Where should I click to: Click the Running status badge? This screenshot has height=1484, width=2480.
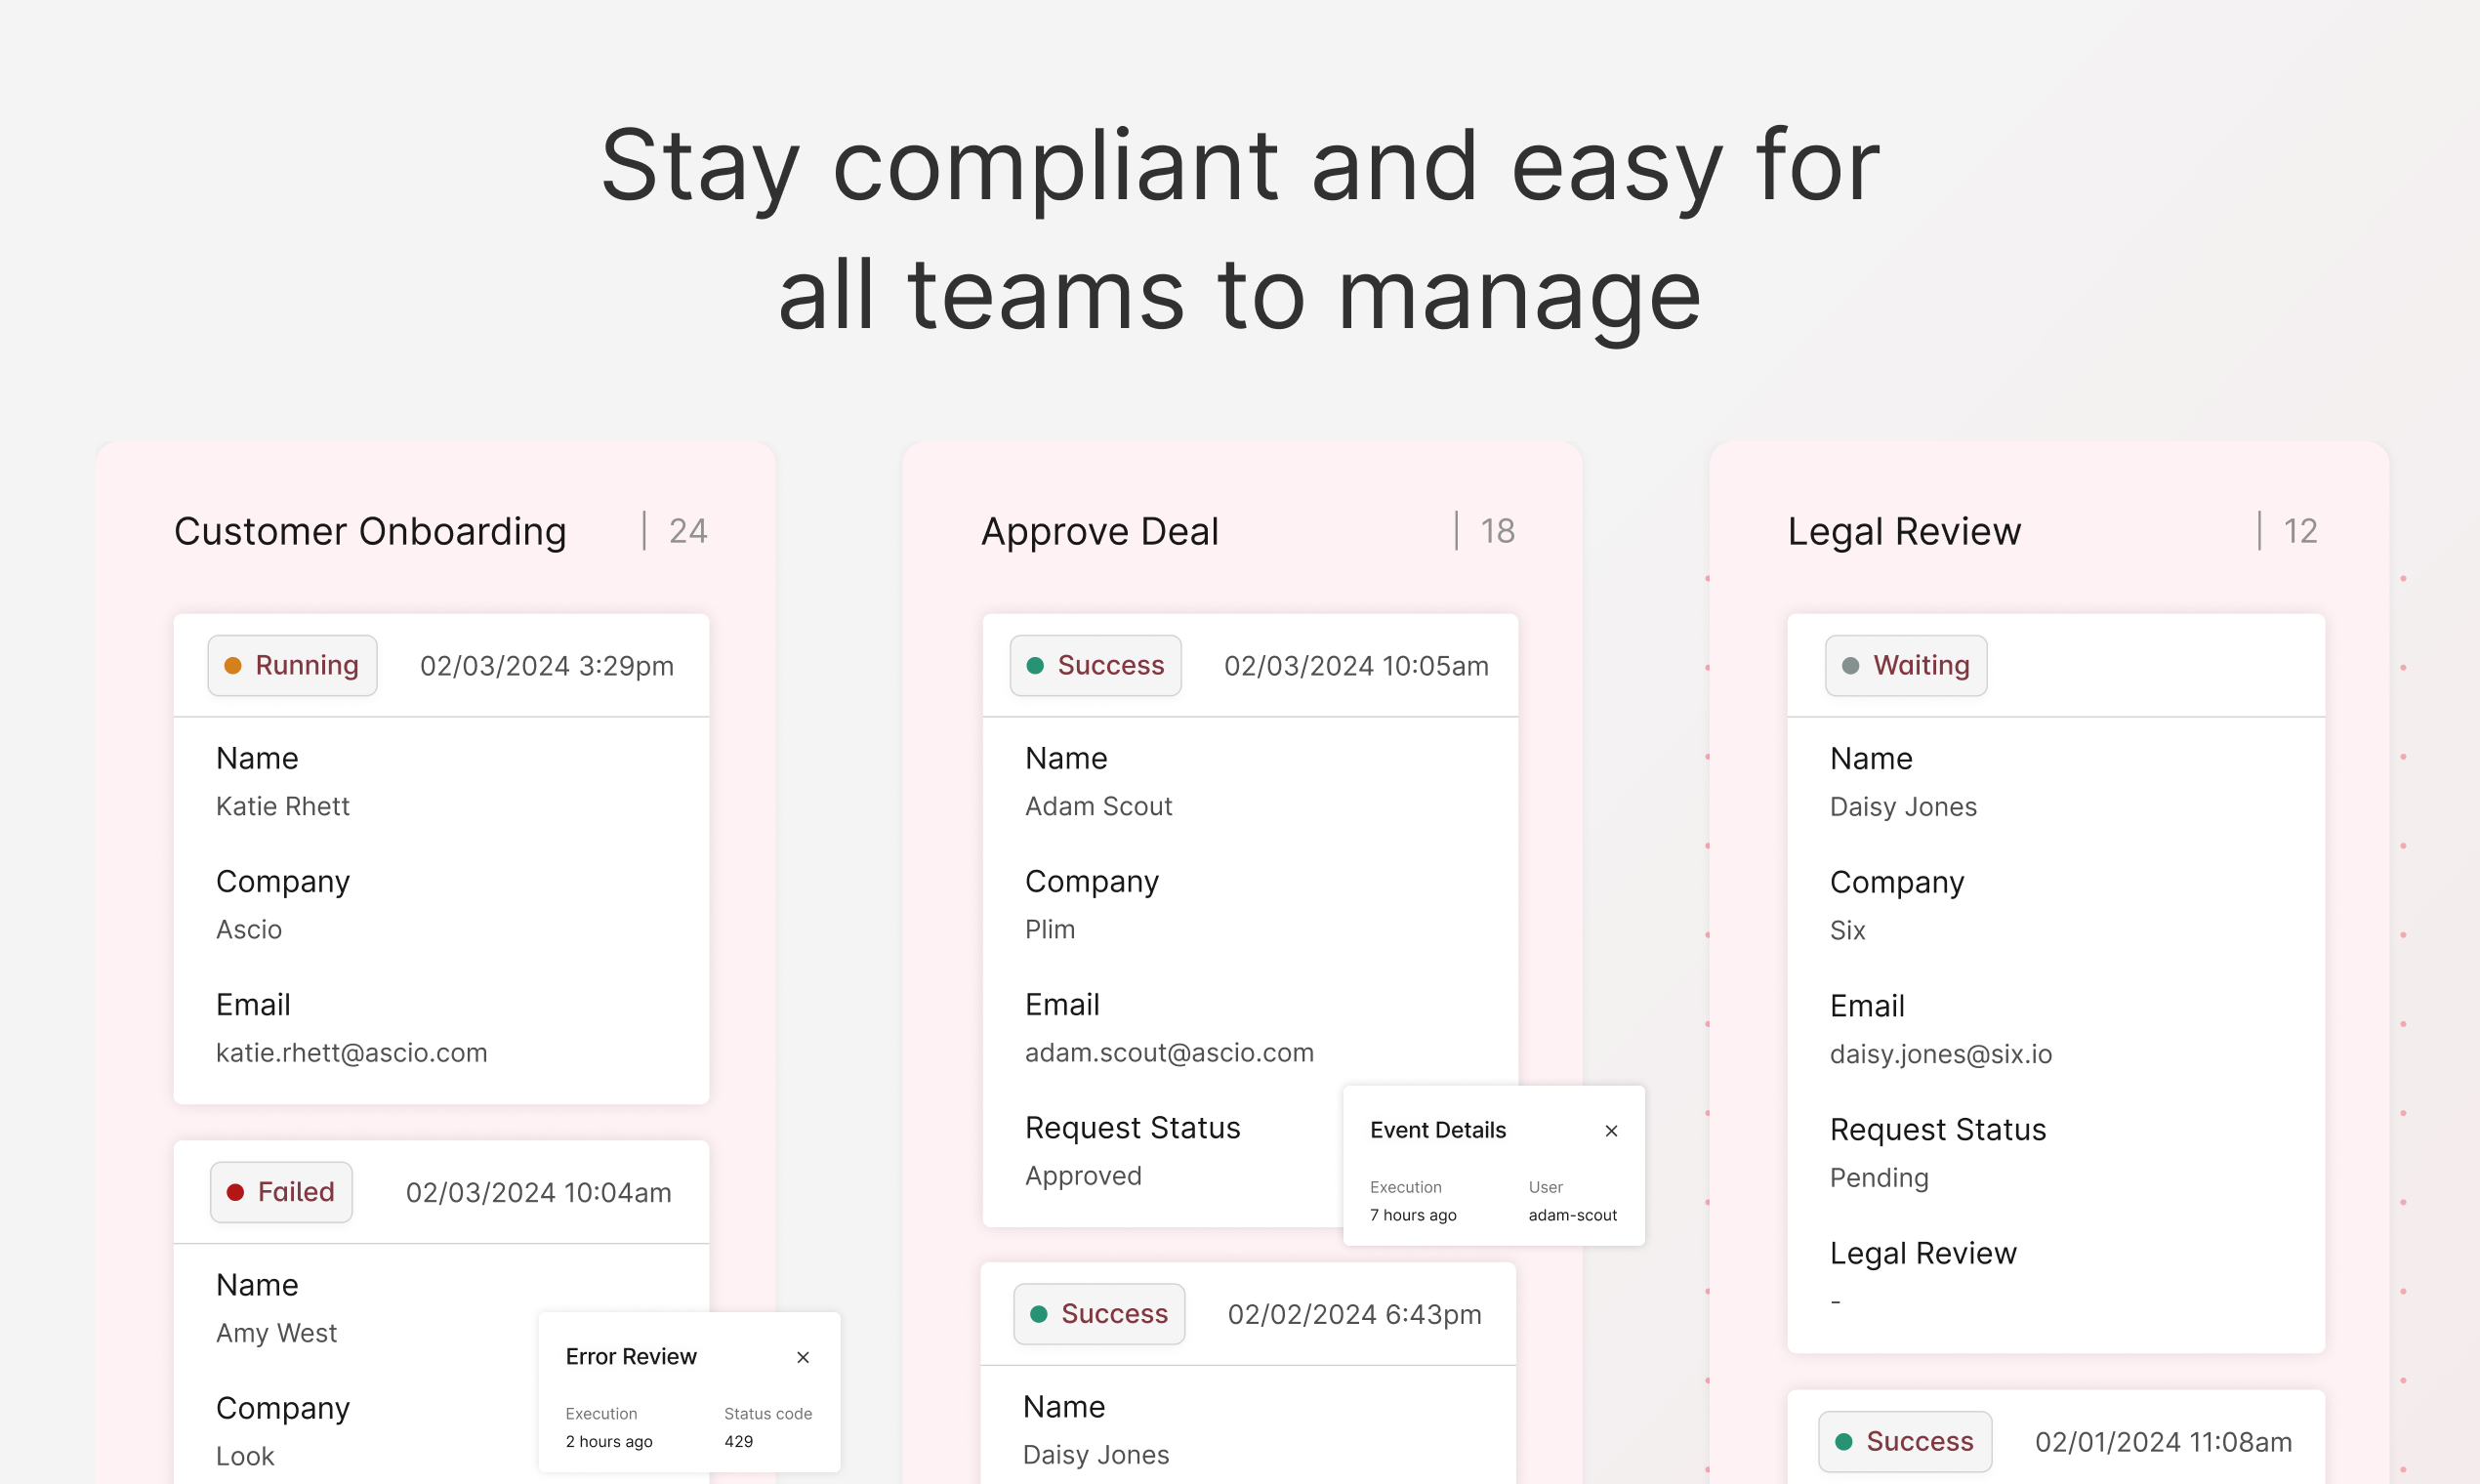click(x=292, y=666)
